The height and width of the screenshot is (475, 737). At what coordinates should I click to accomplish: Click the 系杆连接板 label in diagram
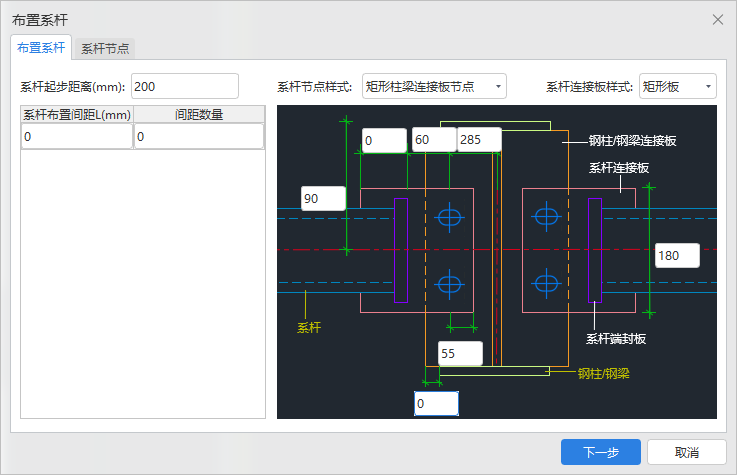click(619, 168)
